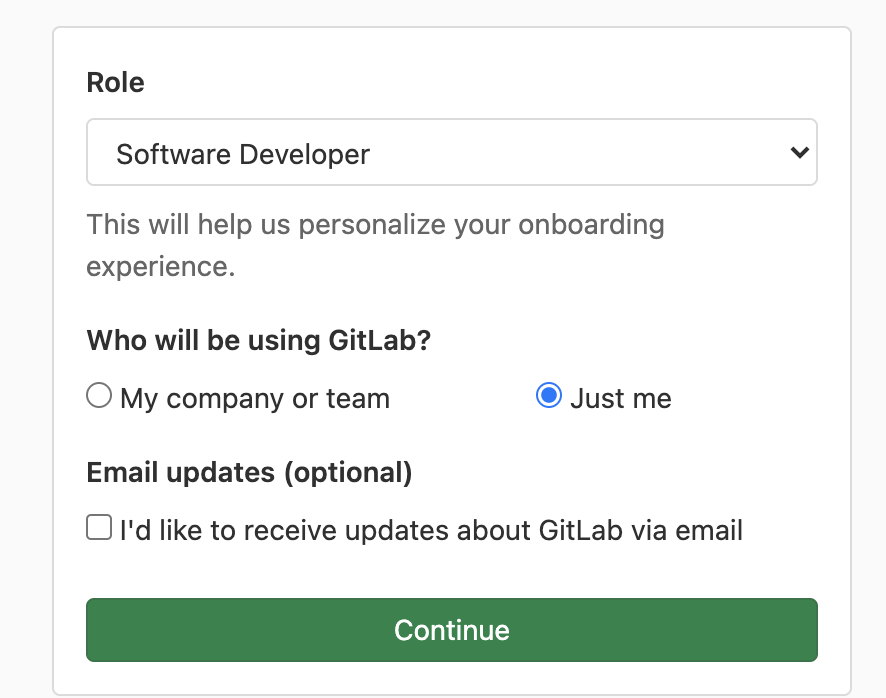Click the 'Role' heading label
Viewport: 886px width, 698px height.
115,82
